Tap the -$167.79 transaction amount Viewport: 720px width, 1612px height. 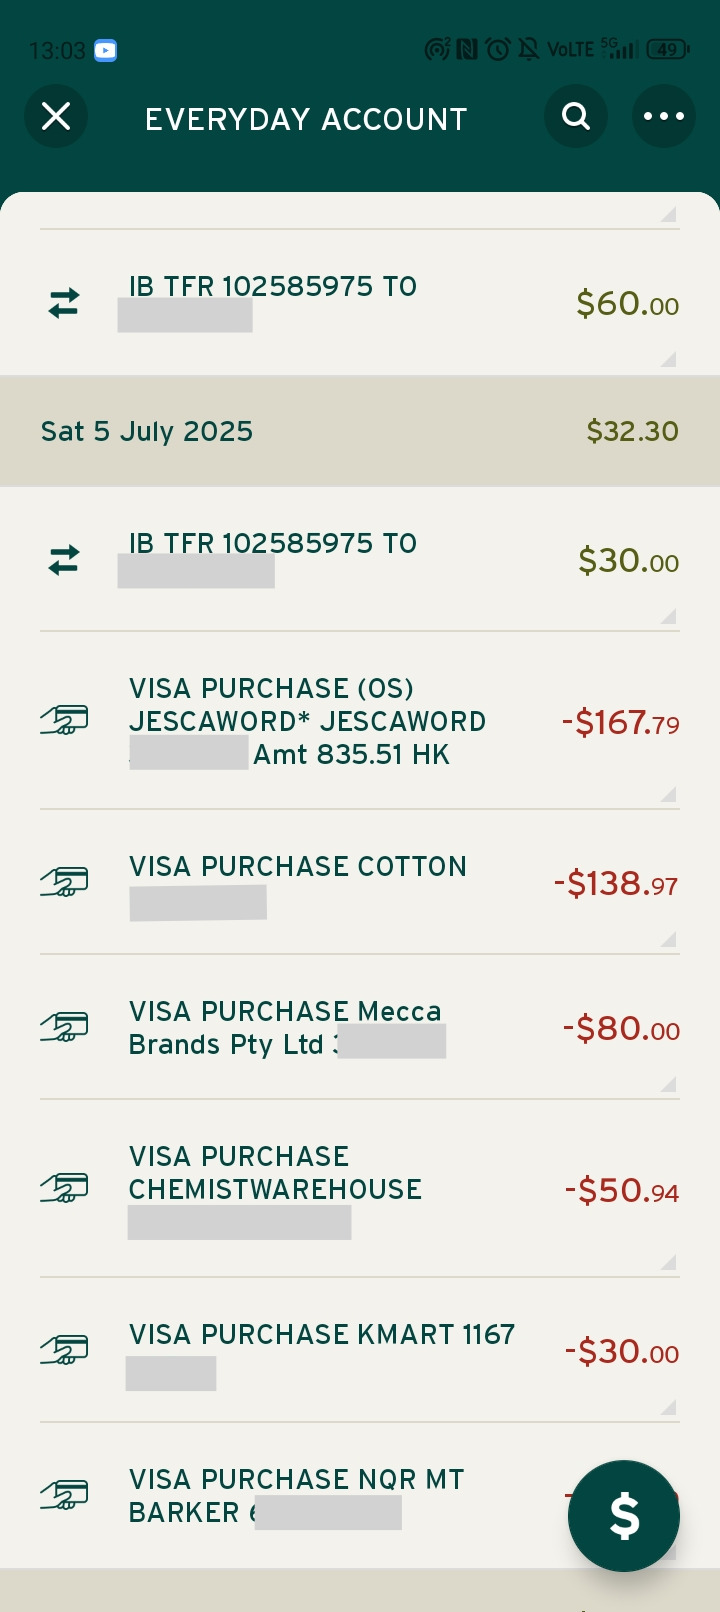620,722
